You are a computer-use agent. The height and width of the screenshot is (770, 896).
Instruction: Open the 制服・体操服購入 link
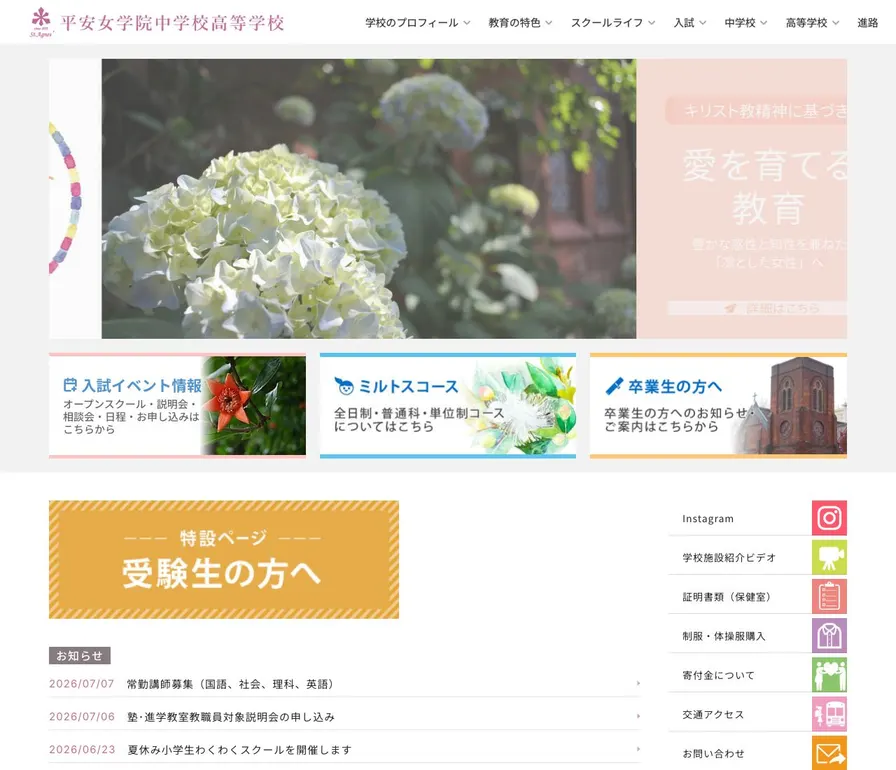coord(723,636)
